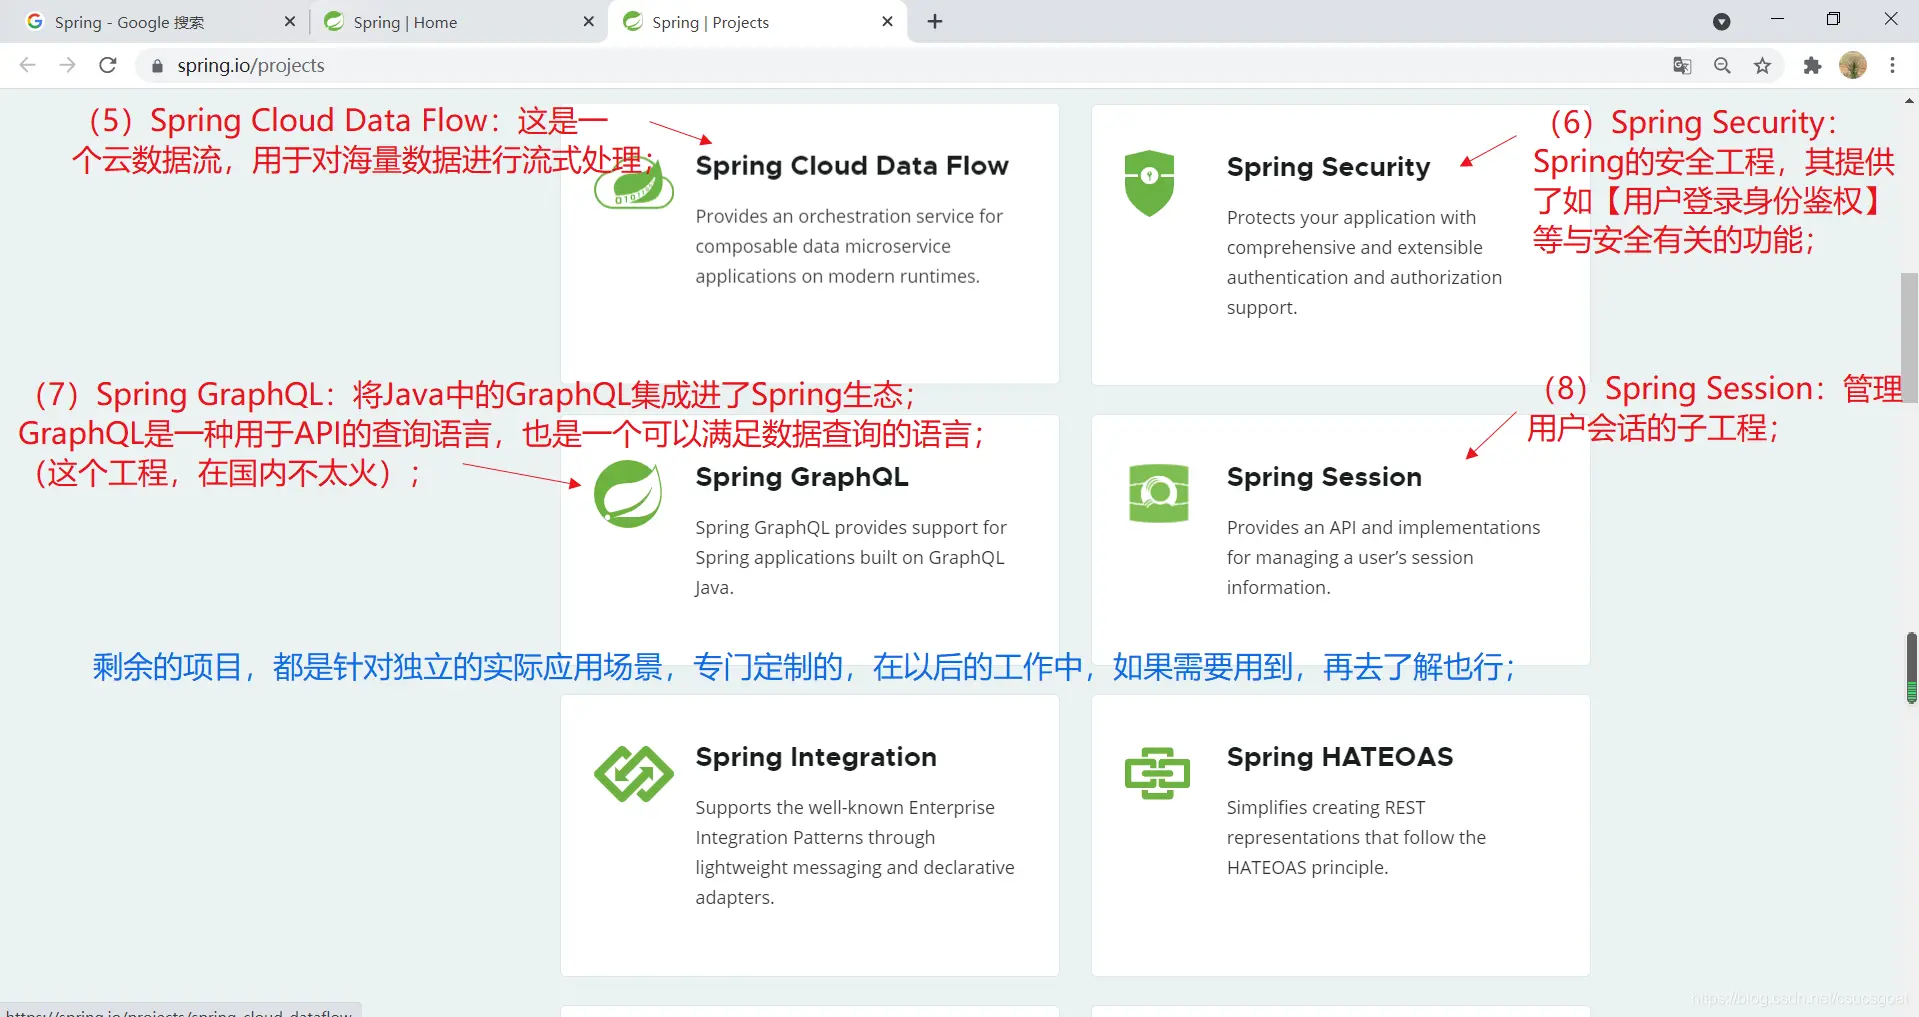This screenshot has width=1919, height=1017.
Task: Click the Spring Security description text
Action: (1364, 262)
